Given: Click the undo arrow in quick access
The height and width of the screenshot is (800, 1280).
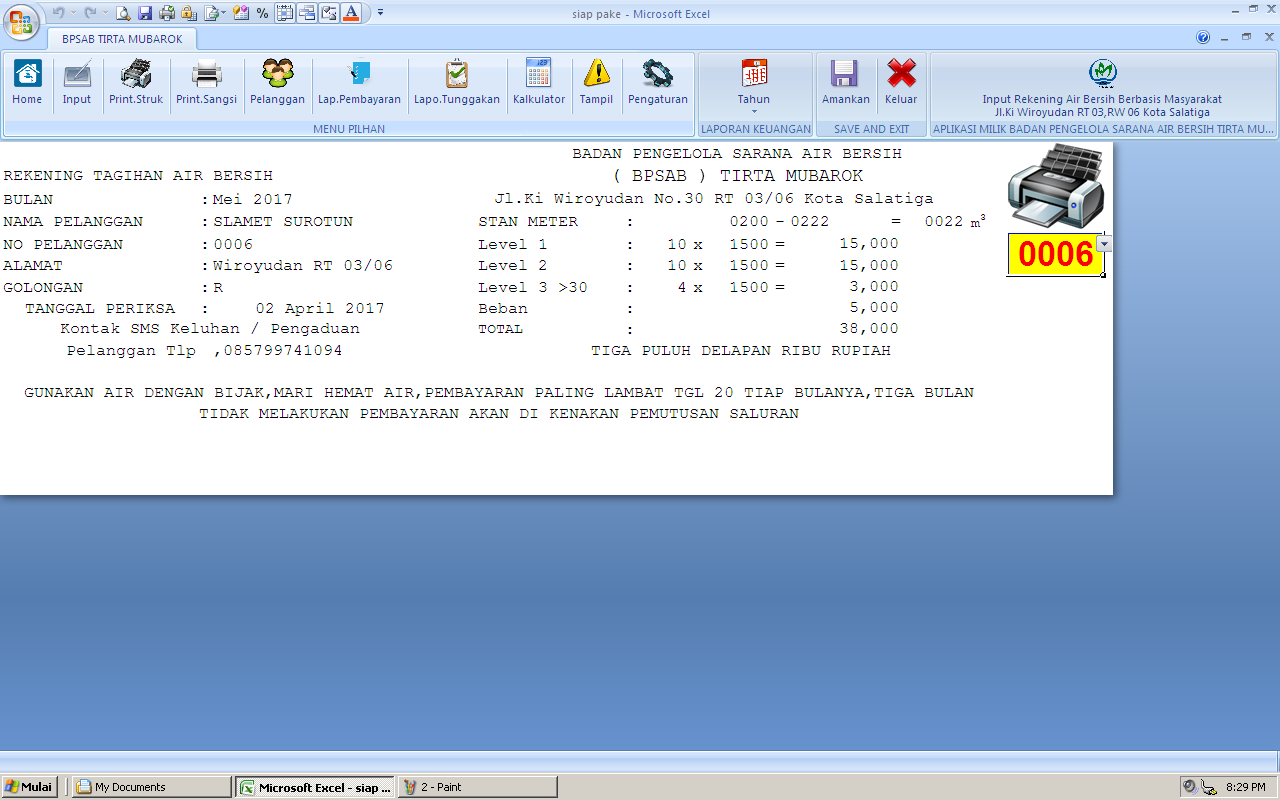Looking at the screenshot, I should 58,13.
